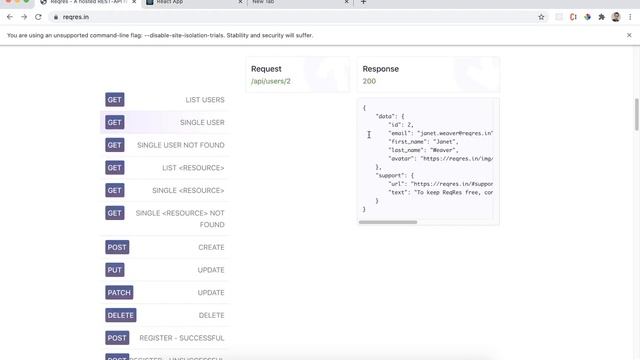Go forward with the browser forward arrow

[x=24, y=17]
